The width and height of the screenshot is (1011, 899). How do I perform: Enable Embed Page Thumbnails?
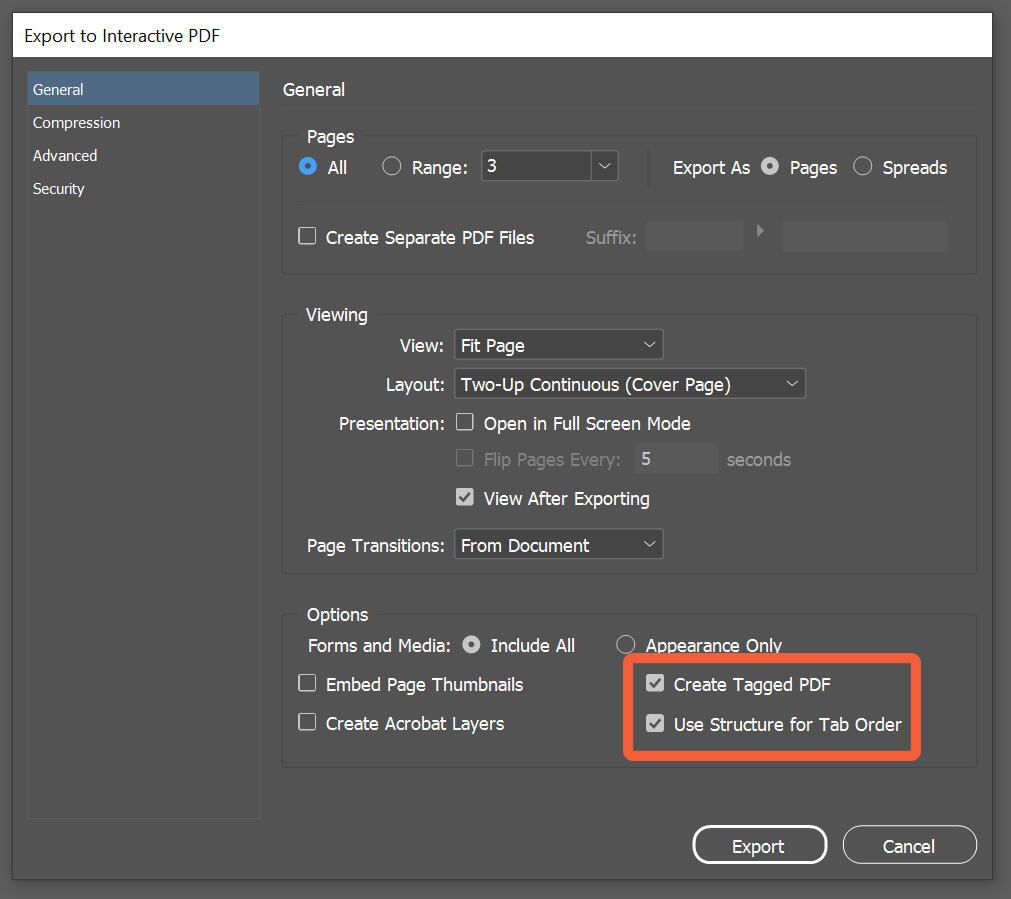pyautogui.click(x=307, y=683)
